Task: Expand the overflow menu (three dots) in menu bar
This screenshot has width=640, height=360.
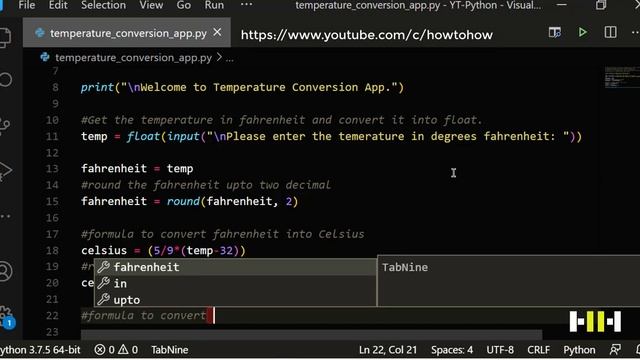Action: (246, 5)
